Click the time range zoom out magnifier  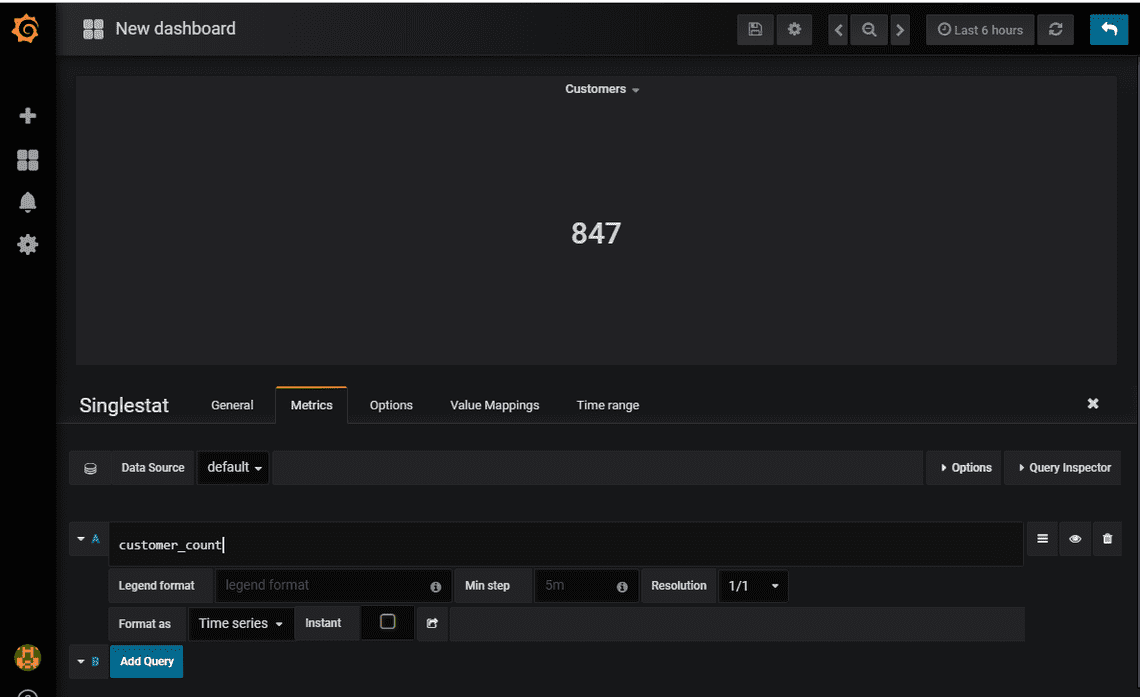click(x=869, y=29)
